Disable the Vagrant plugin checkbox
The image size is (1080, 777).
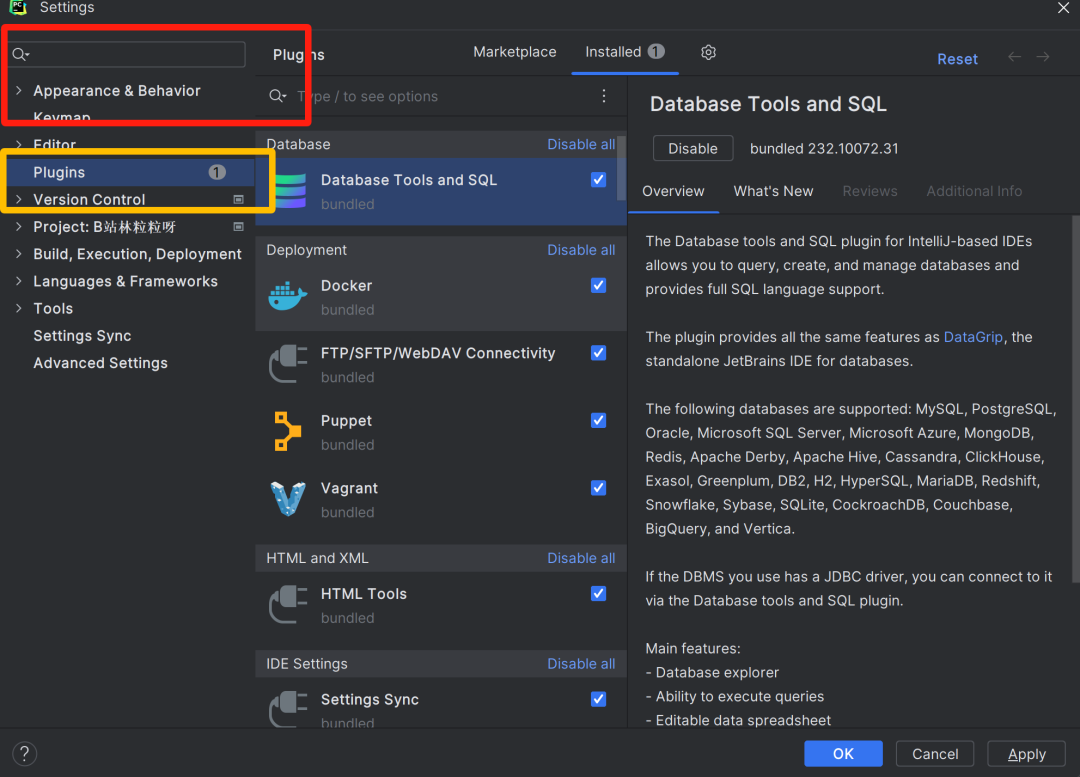click(599, 488)
